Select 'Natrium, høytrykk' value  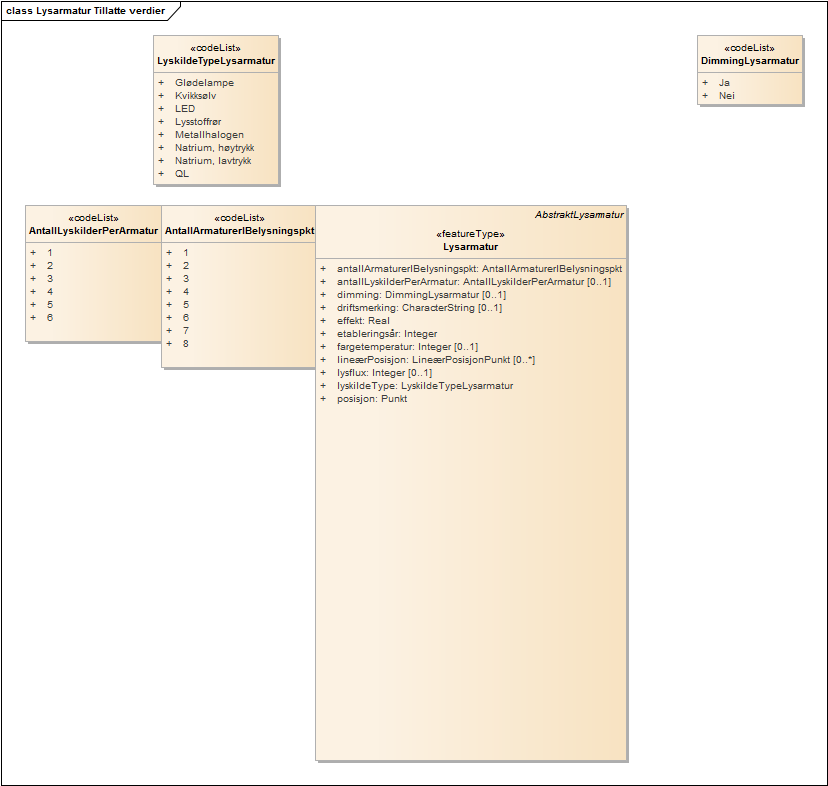click(x=214, y=148)
